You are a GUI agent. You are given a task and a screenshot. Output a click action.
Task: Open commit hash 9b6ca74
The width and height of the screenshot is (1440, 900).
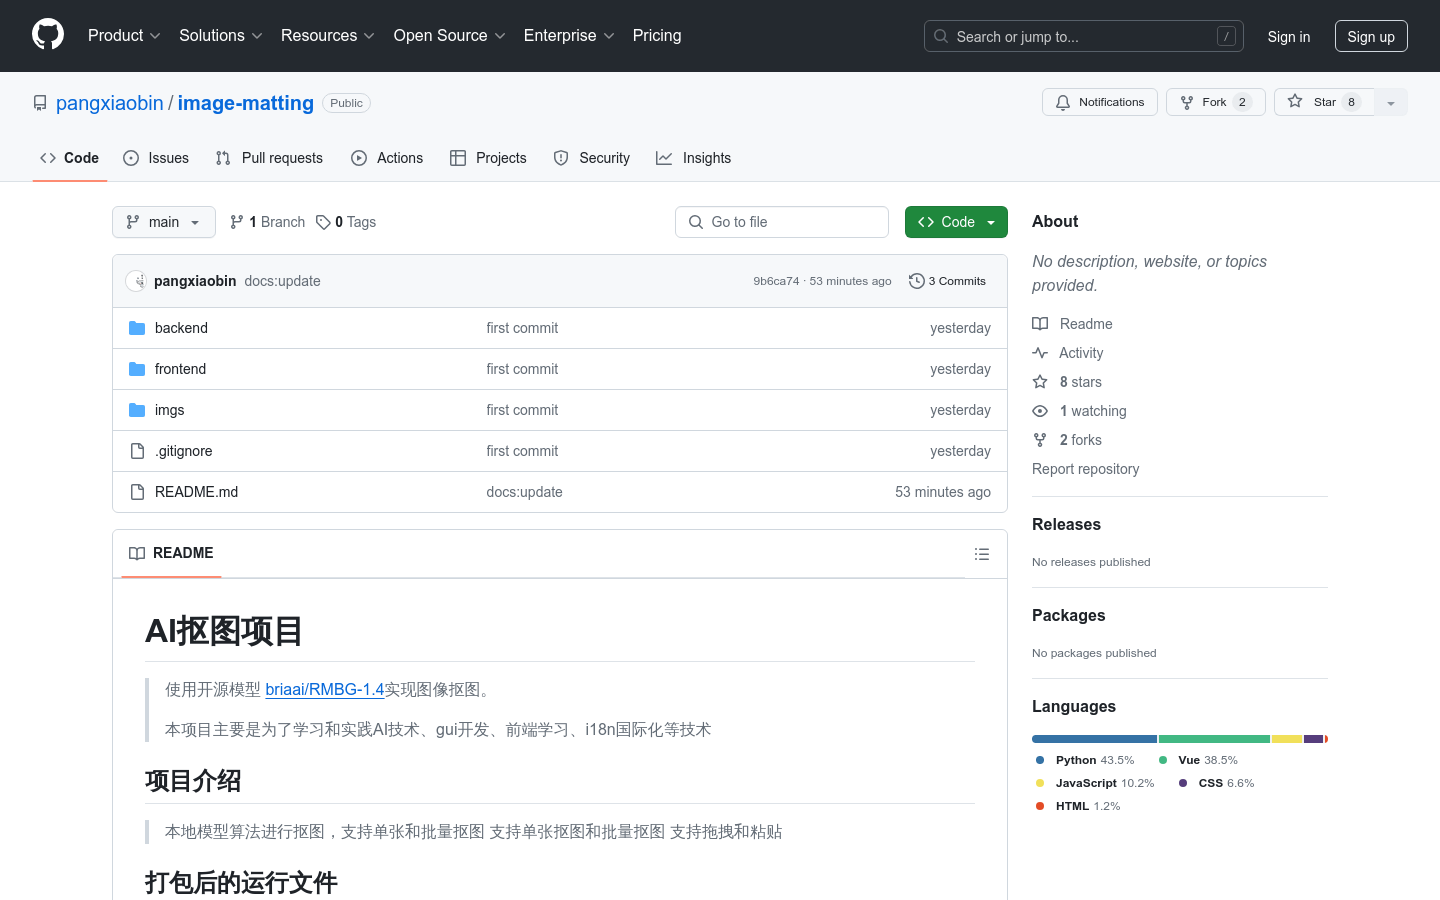point(776,281)
